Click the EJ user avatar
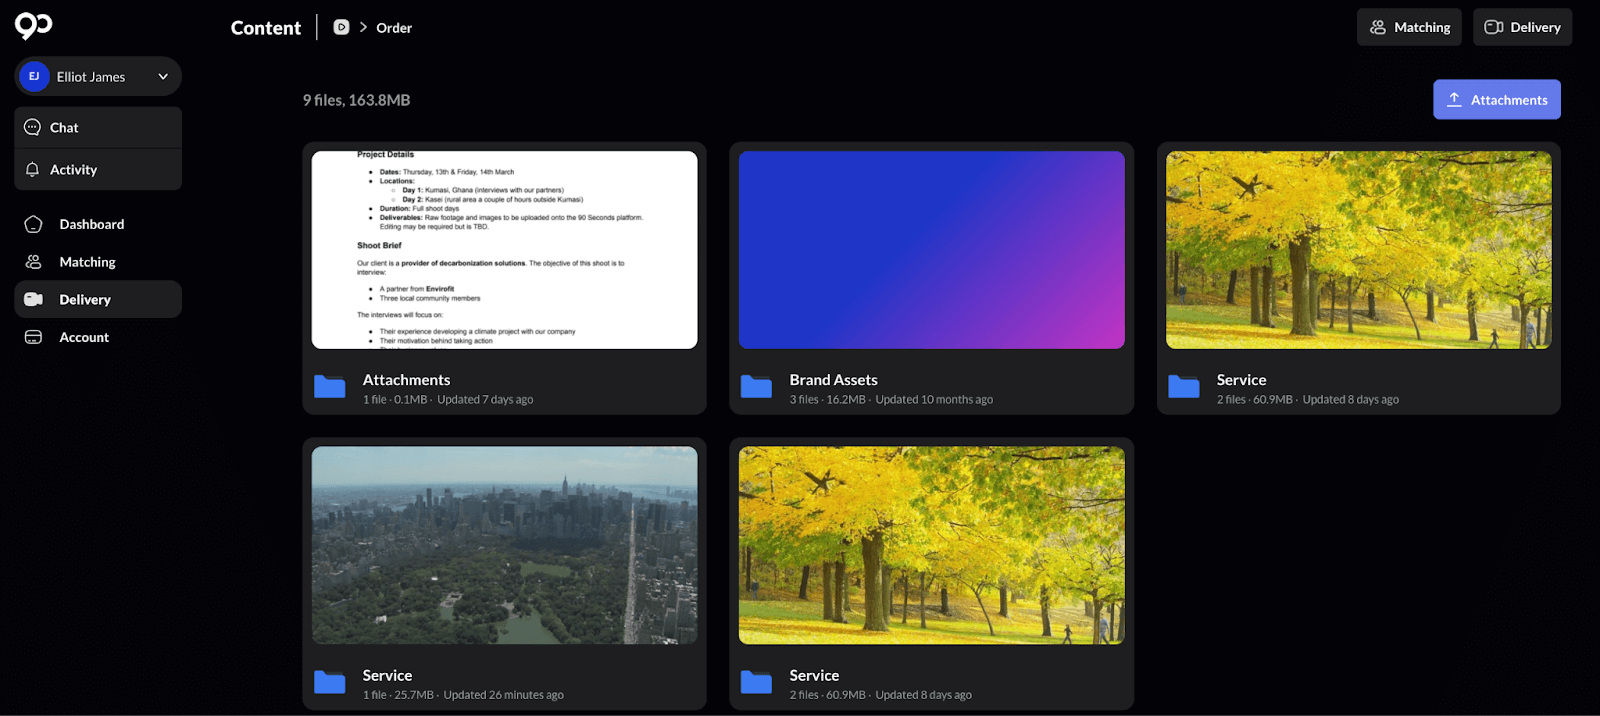The height and width of the screenshot is (716, 1600). [34, 77]
